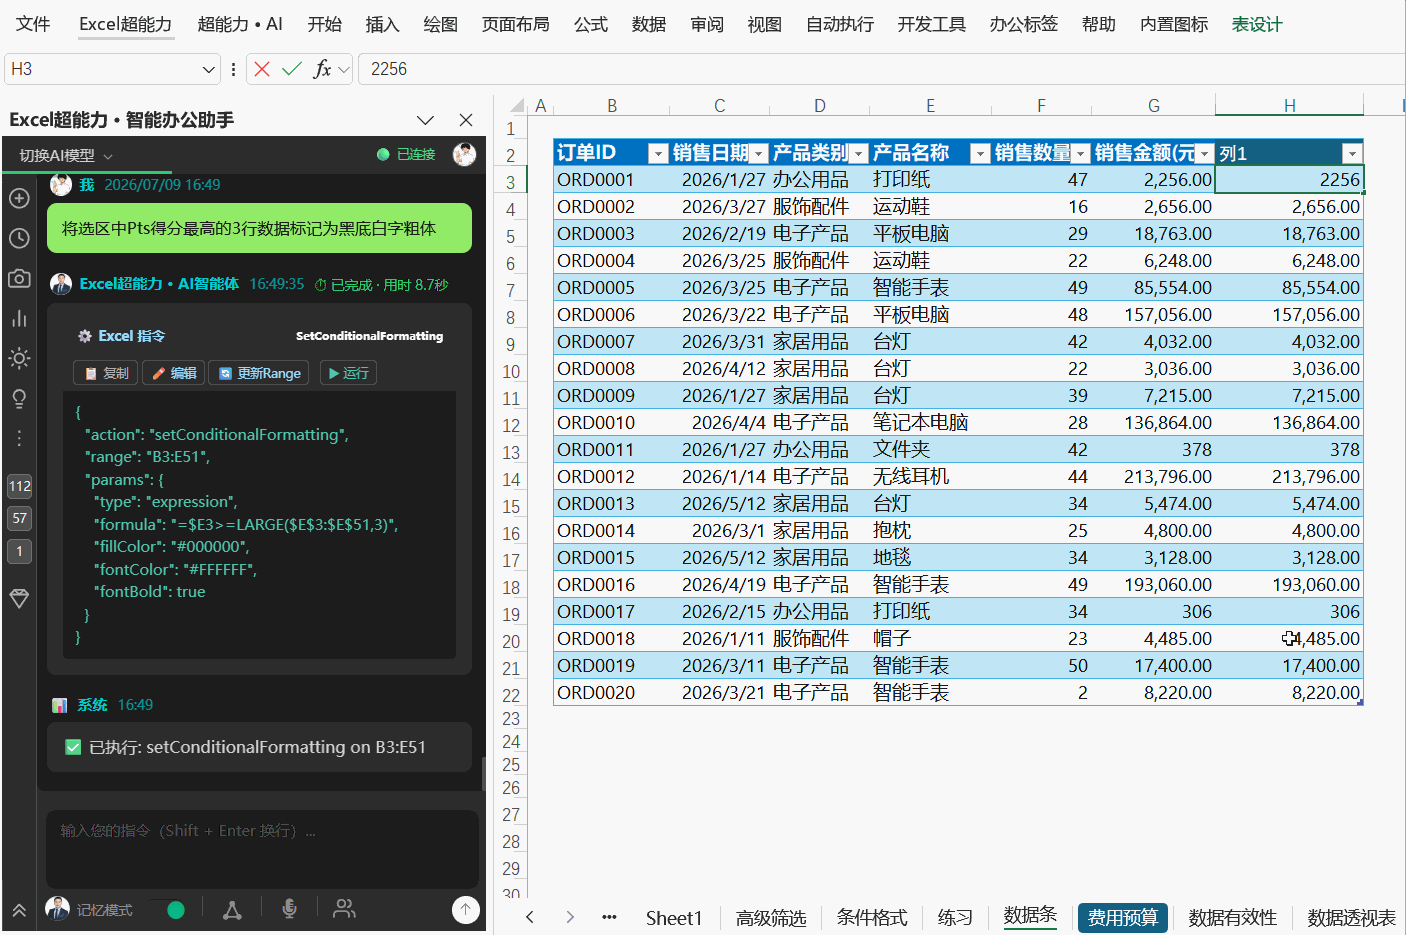Open the insert function fx button
Screen dimensions: 1406x935
322,69
